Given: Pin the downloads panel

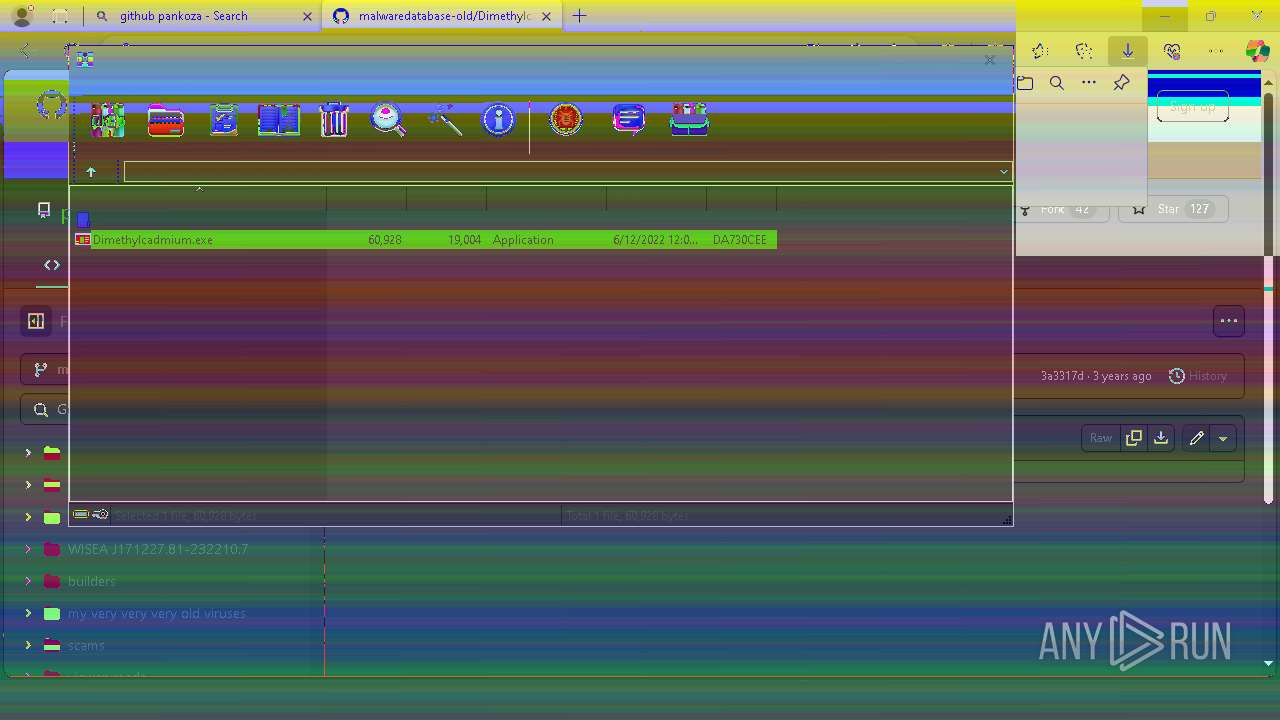Looking at the screenshot, I should (1121, 83).
